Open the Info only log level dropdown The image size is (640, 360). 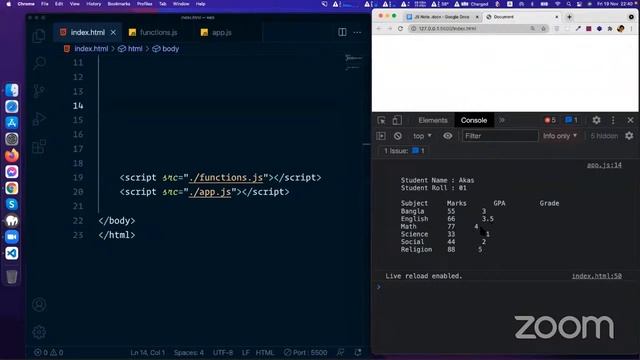click(x=560, y=136)
